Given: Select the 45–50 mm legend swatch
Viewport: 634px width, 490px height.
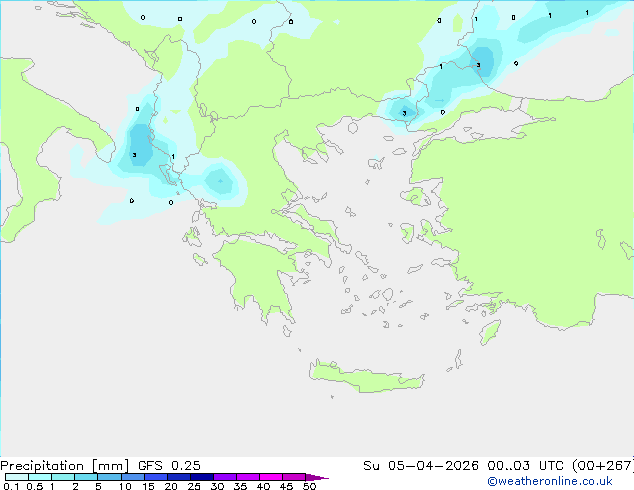Looking at the screenshot, I should click(x=294, y=477).
